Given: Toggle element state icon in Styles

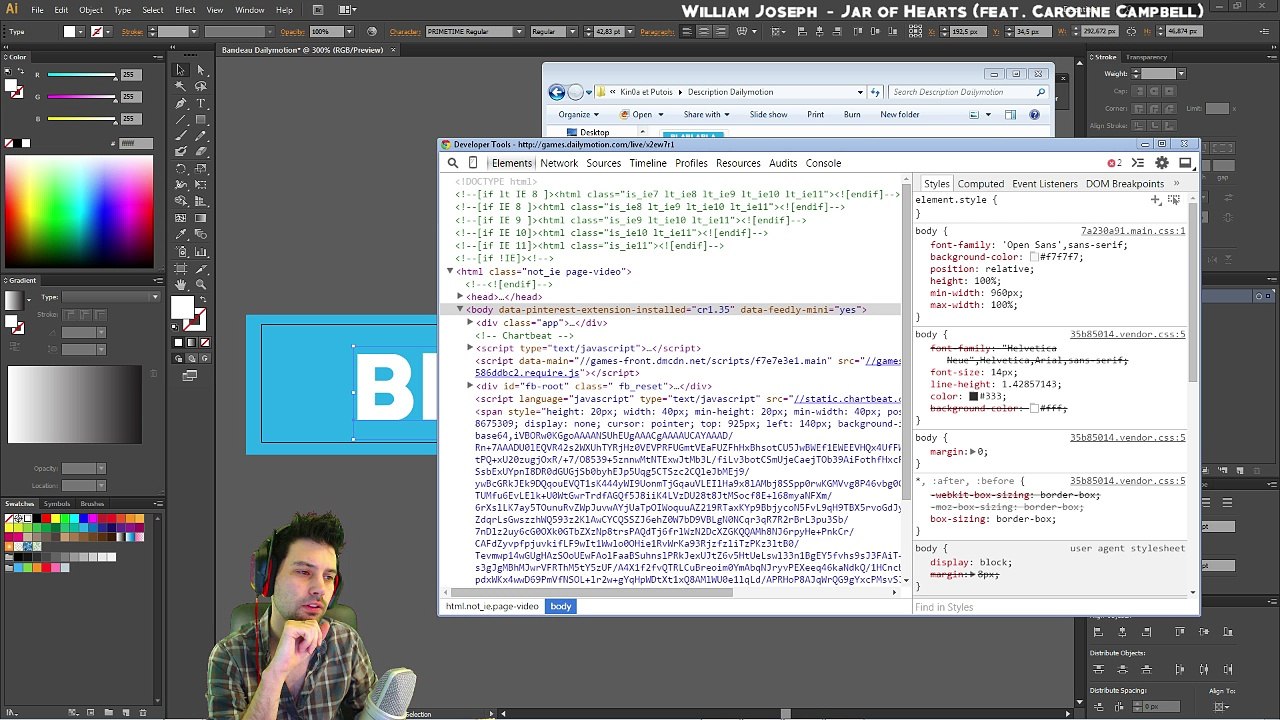Looking at the screenshot, I should 1173,200.
